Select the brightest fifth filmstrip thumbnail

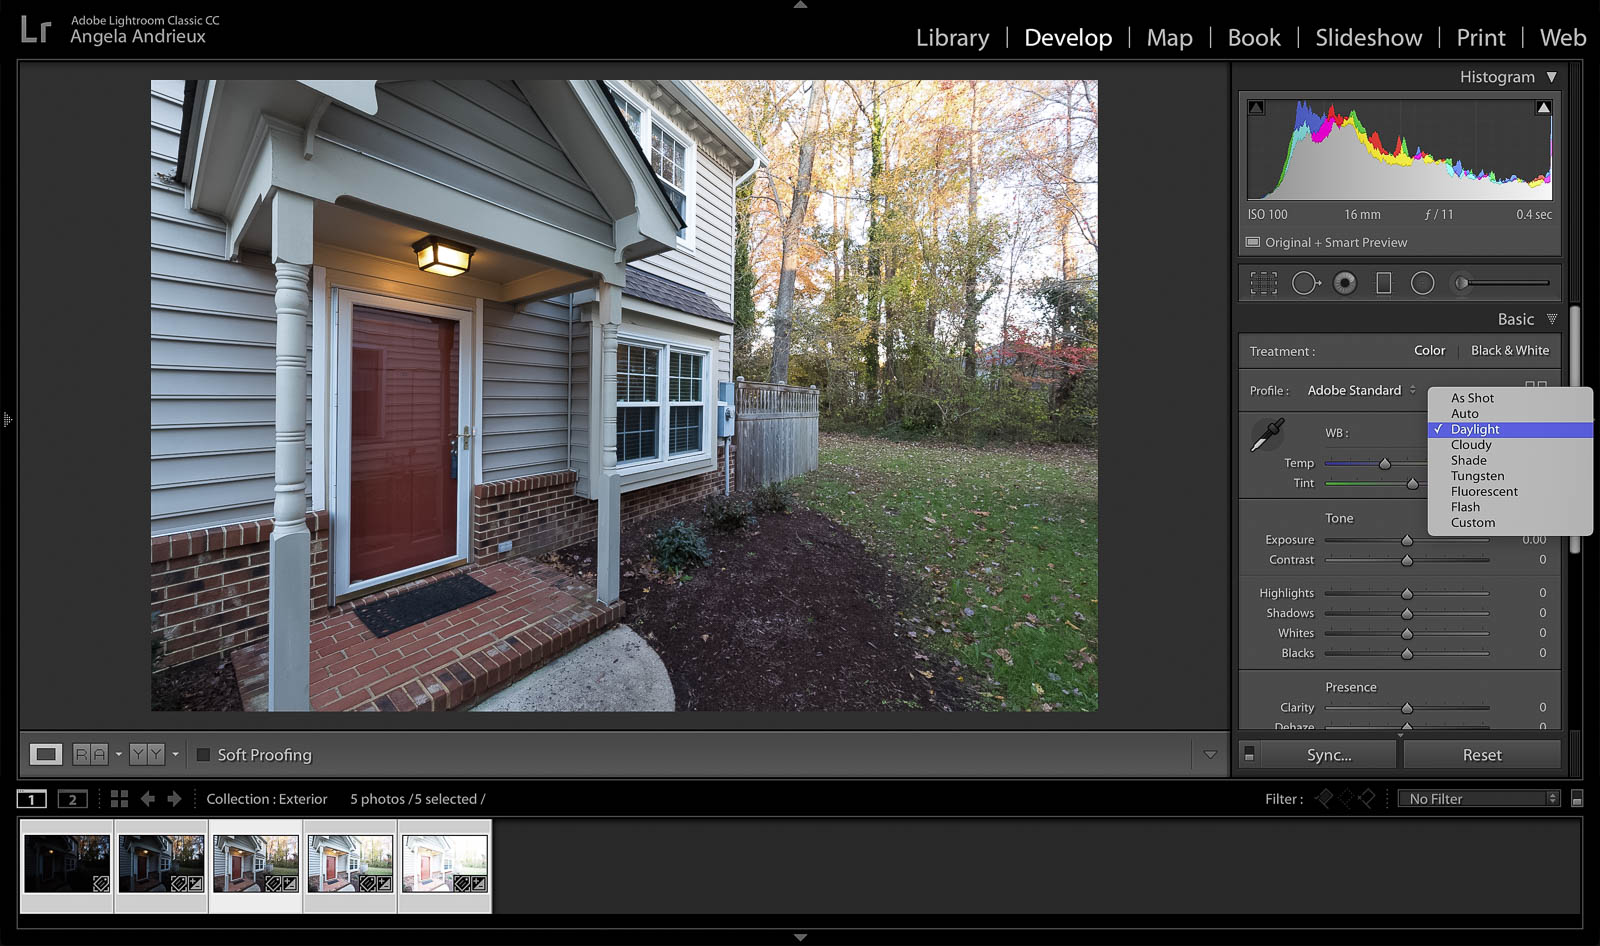[x=444, y=863]
